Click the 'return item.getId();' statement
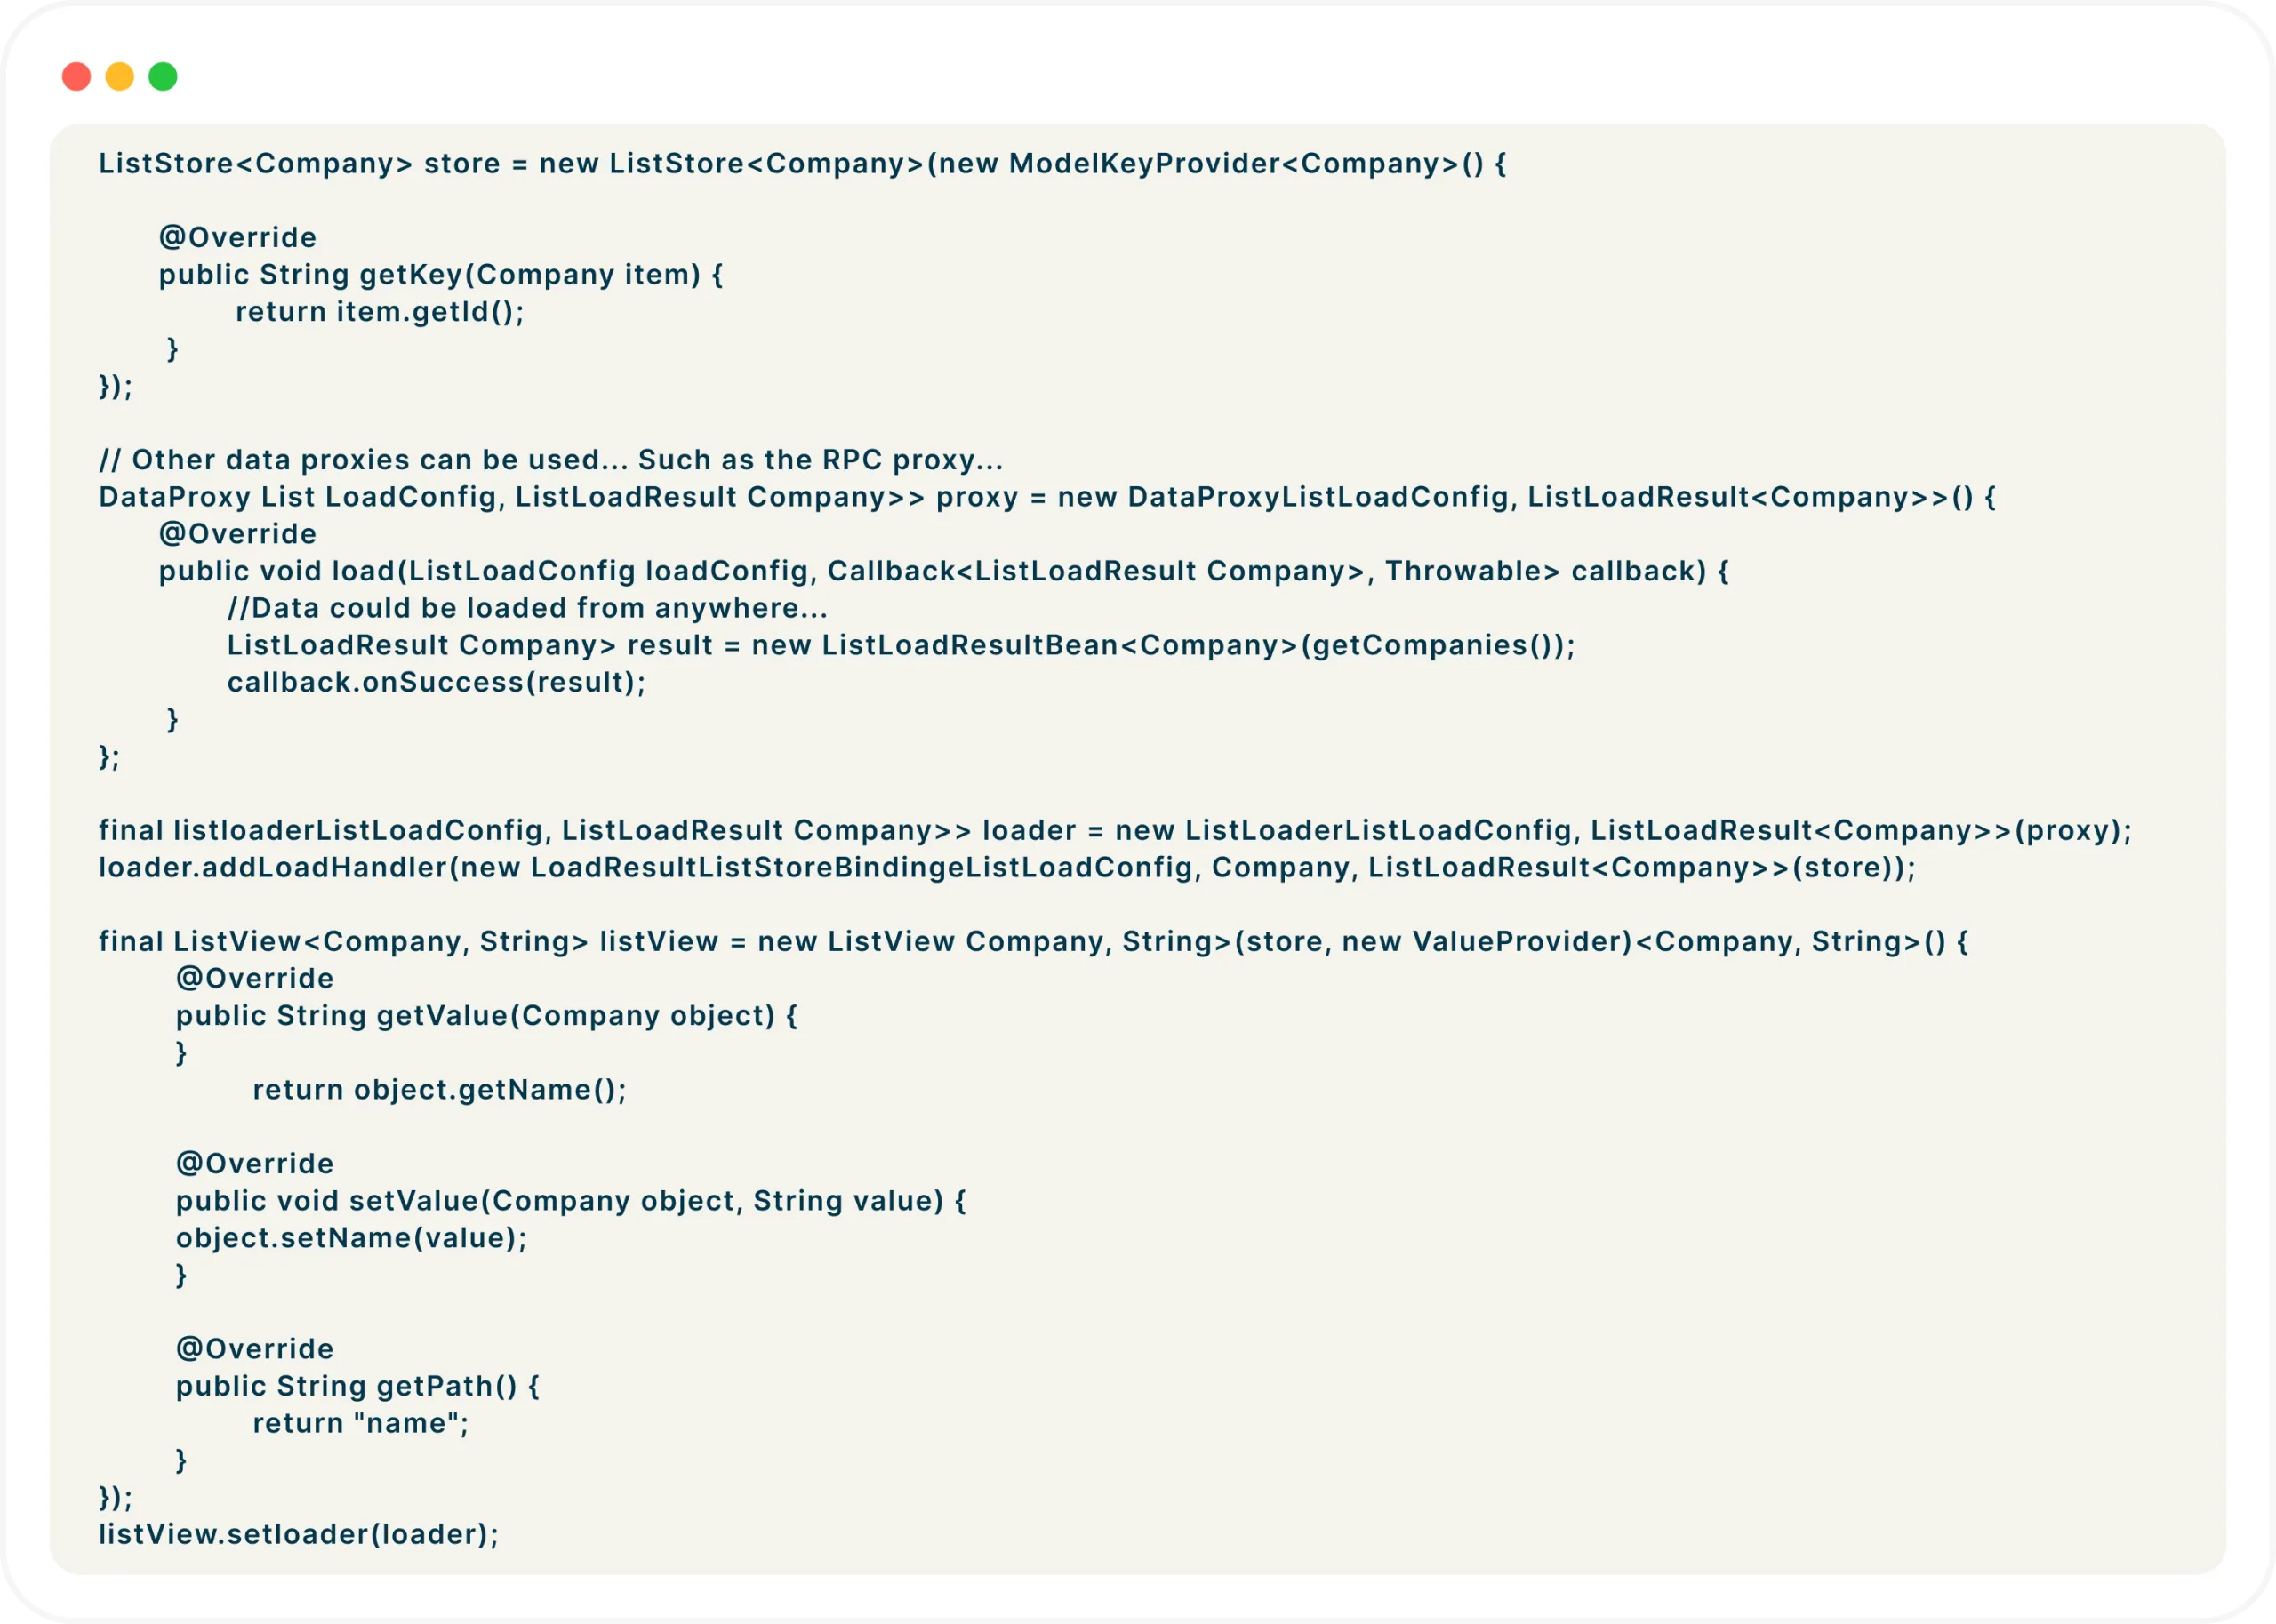2276x1624 pixels. (x=380, y=312)
